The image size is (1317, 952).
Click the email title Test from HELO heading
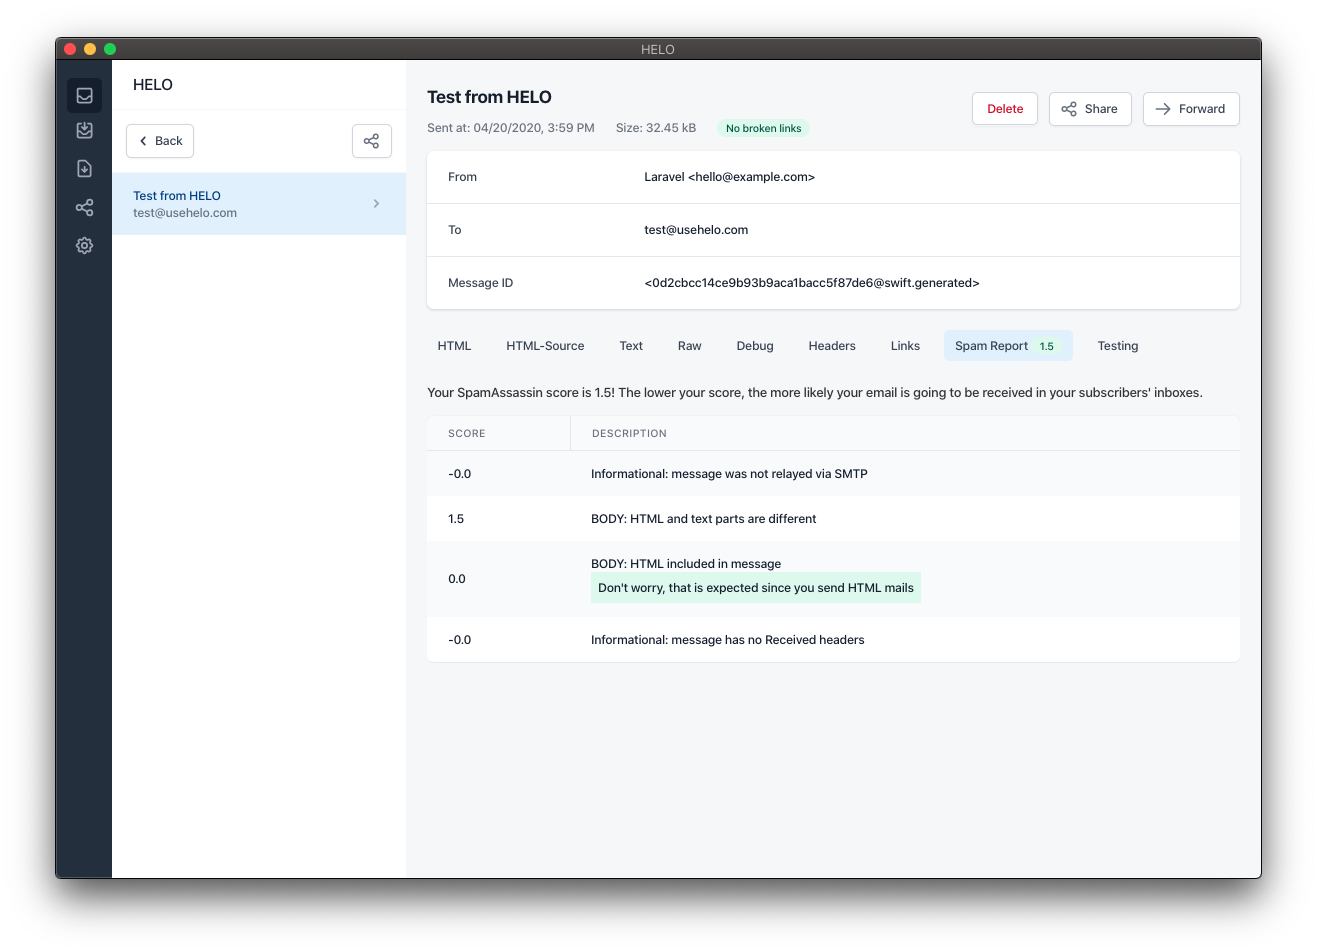point(489,97)
